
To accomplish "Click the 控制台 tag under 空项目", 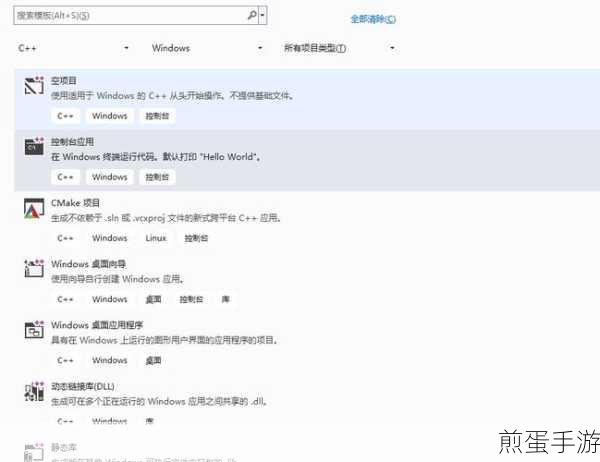I will (157, 116).
